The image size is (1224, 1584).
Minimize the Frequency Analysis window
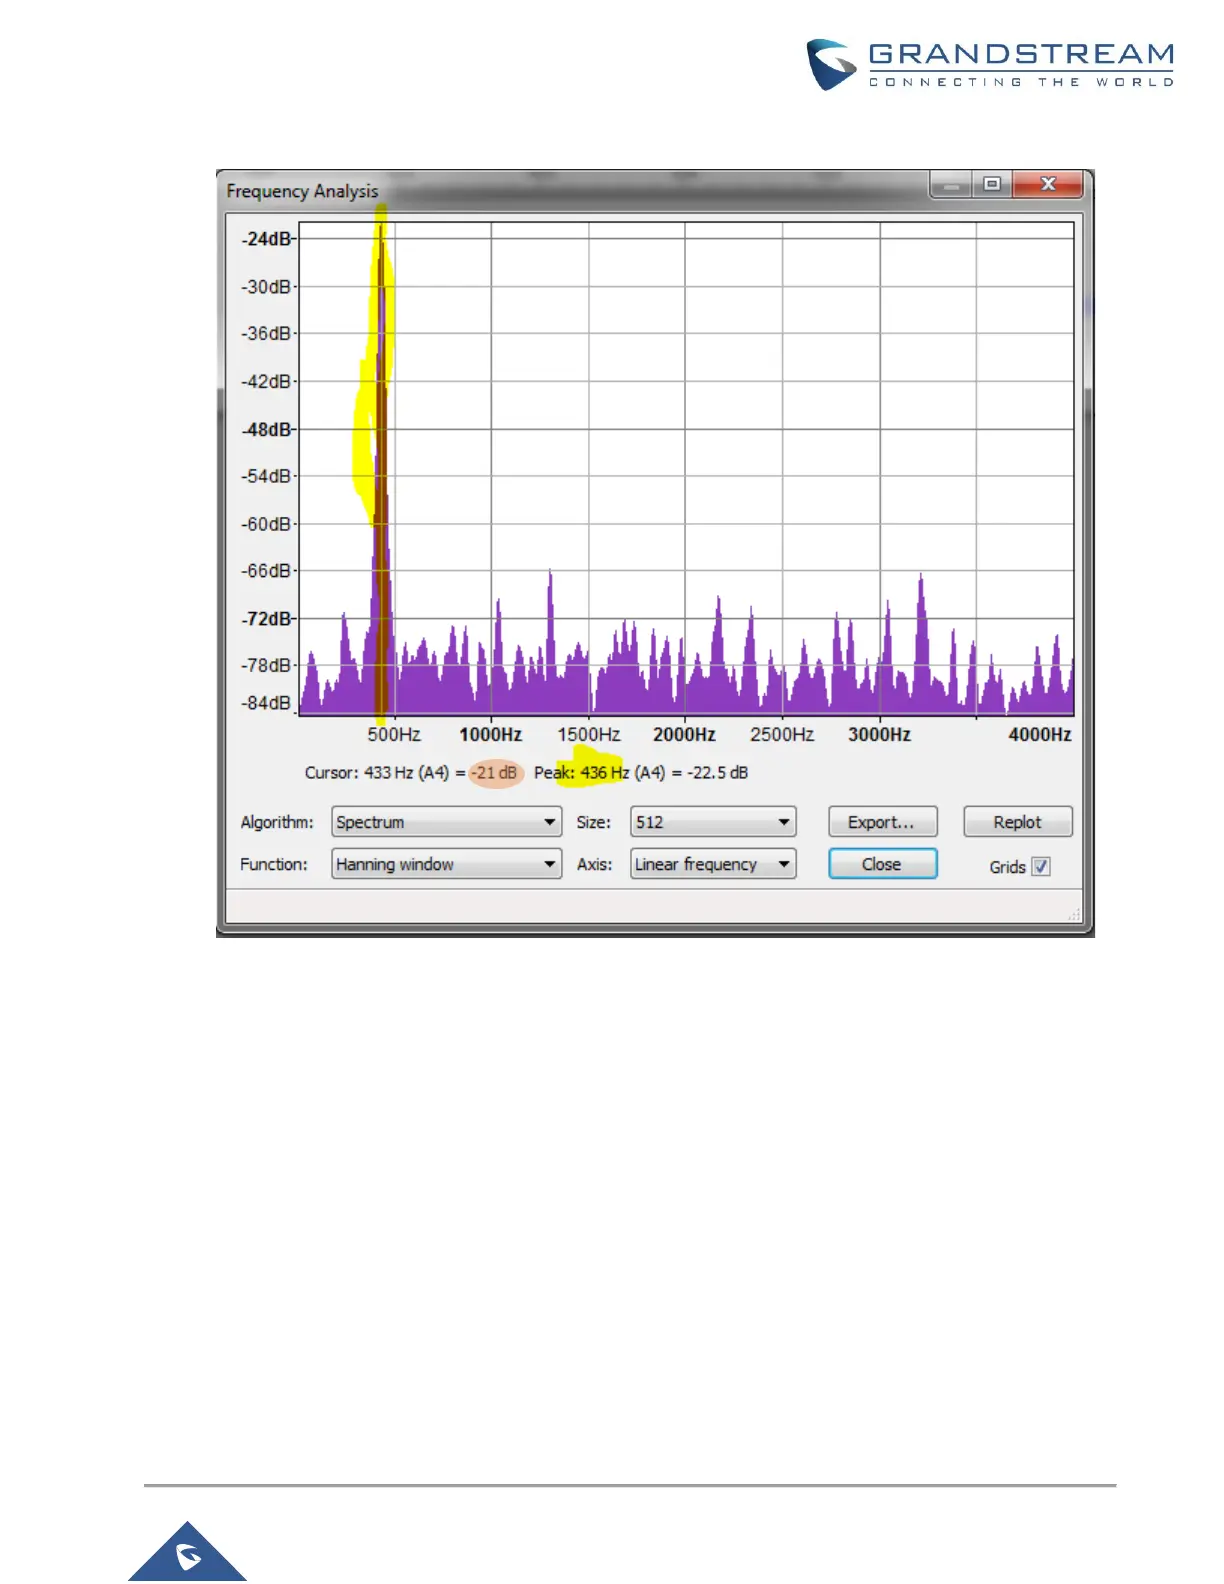point(952,185)
